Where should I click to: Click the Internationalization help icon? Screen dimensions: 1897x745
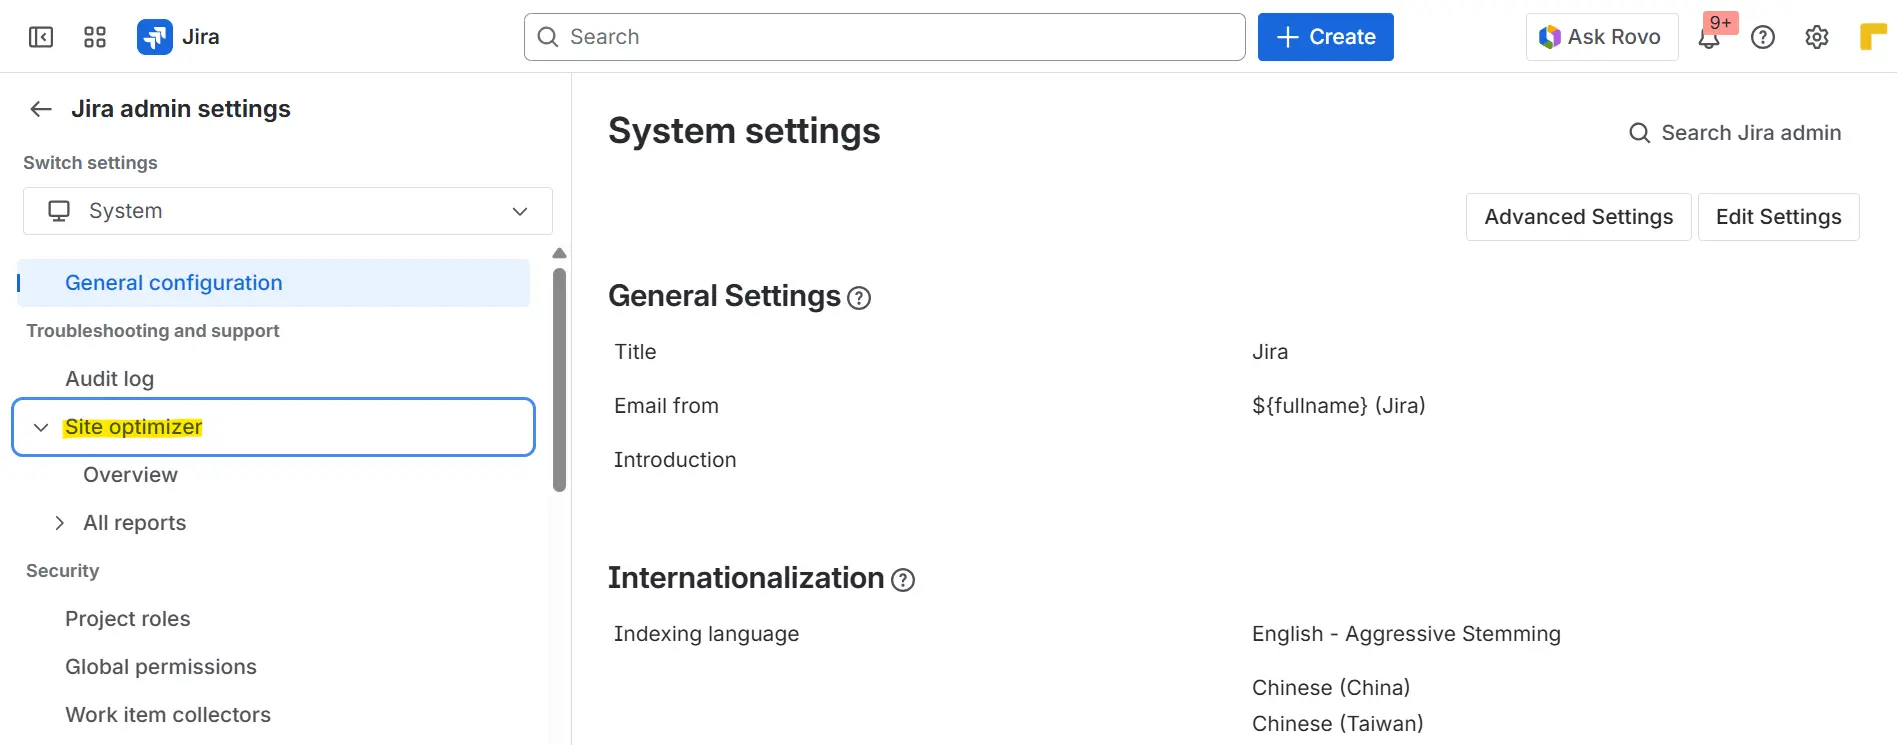point(903,580)
